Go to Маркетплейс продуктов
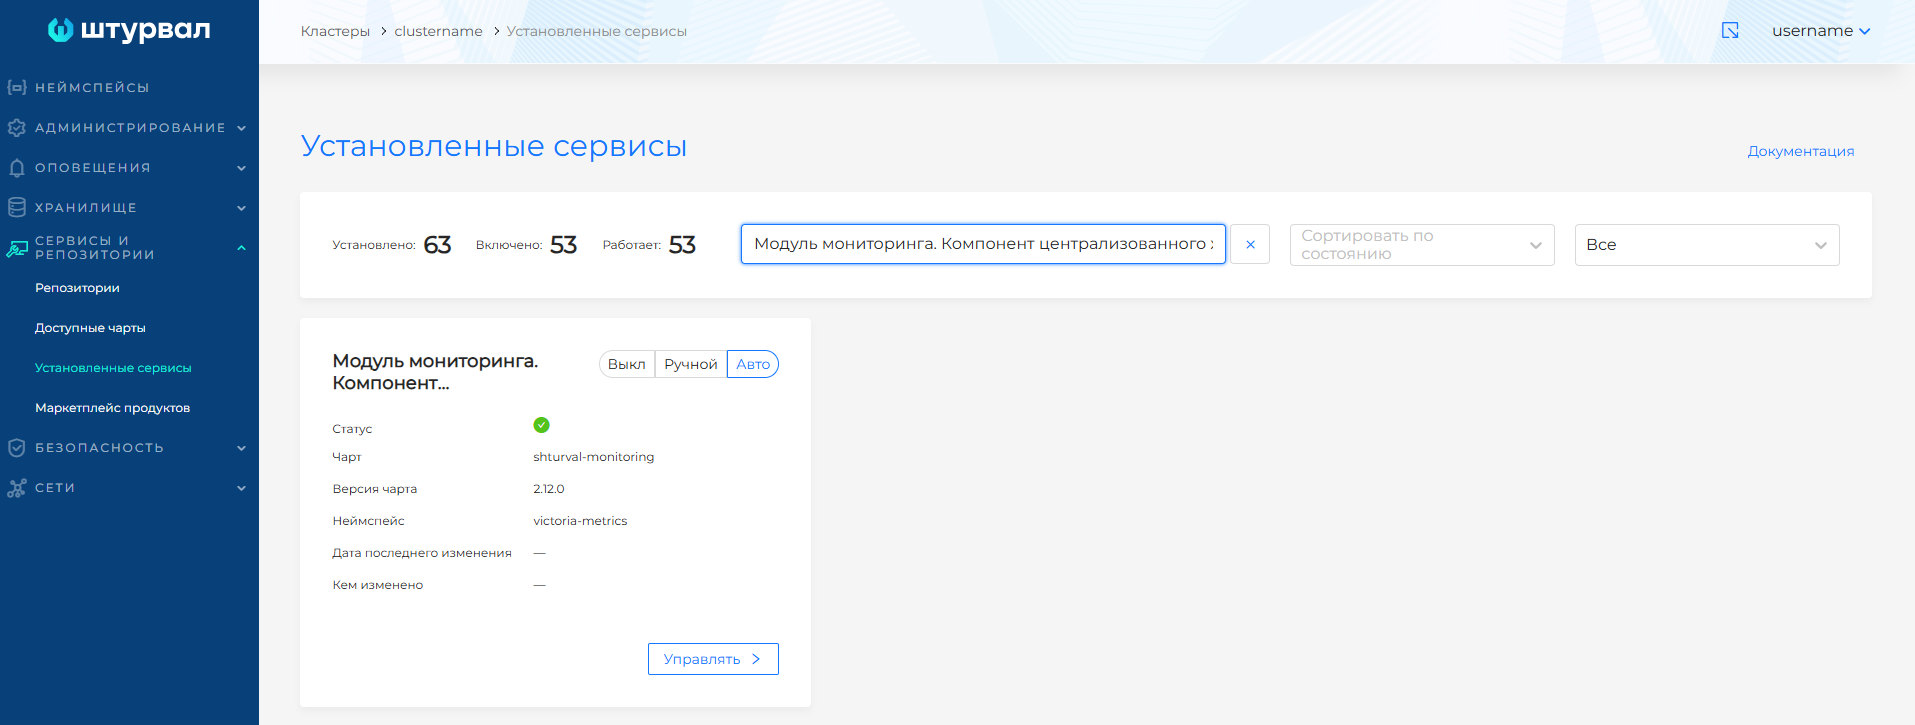Screen dimensions: 1915x725 coord(112,408)
